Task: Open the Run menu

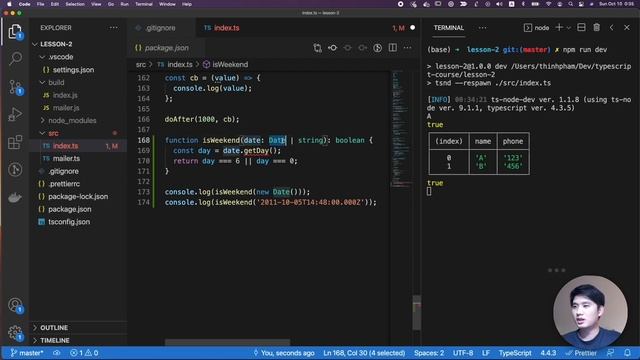Action: coord(124,4)
